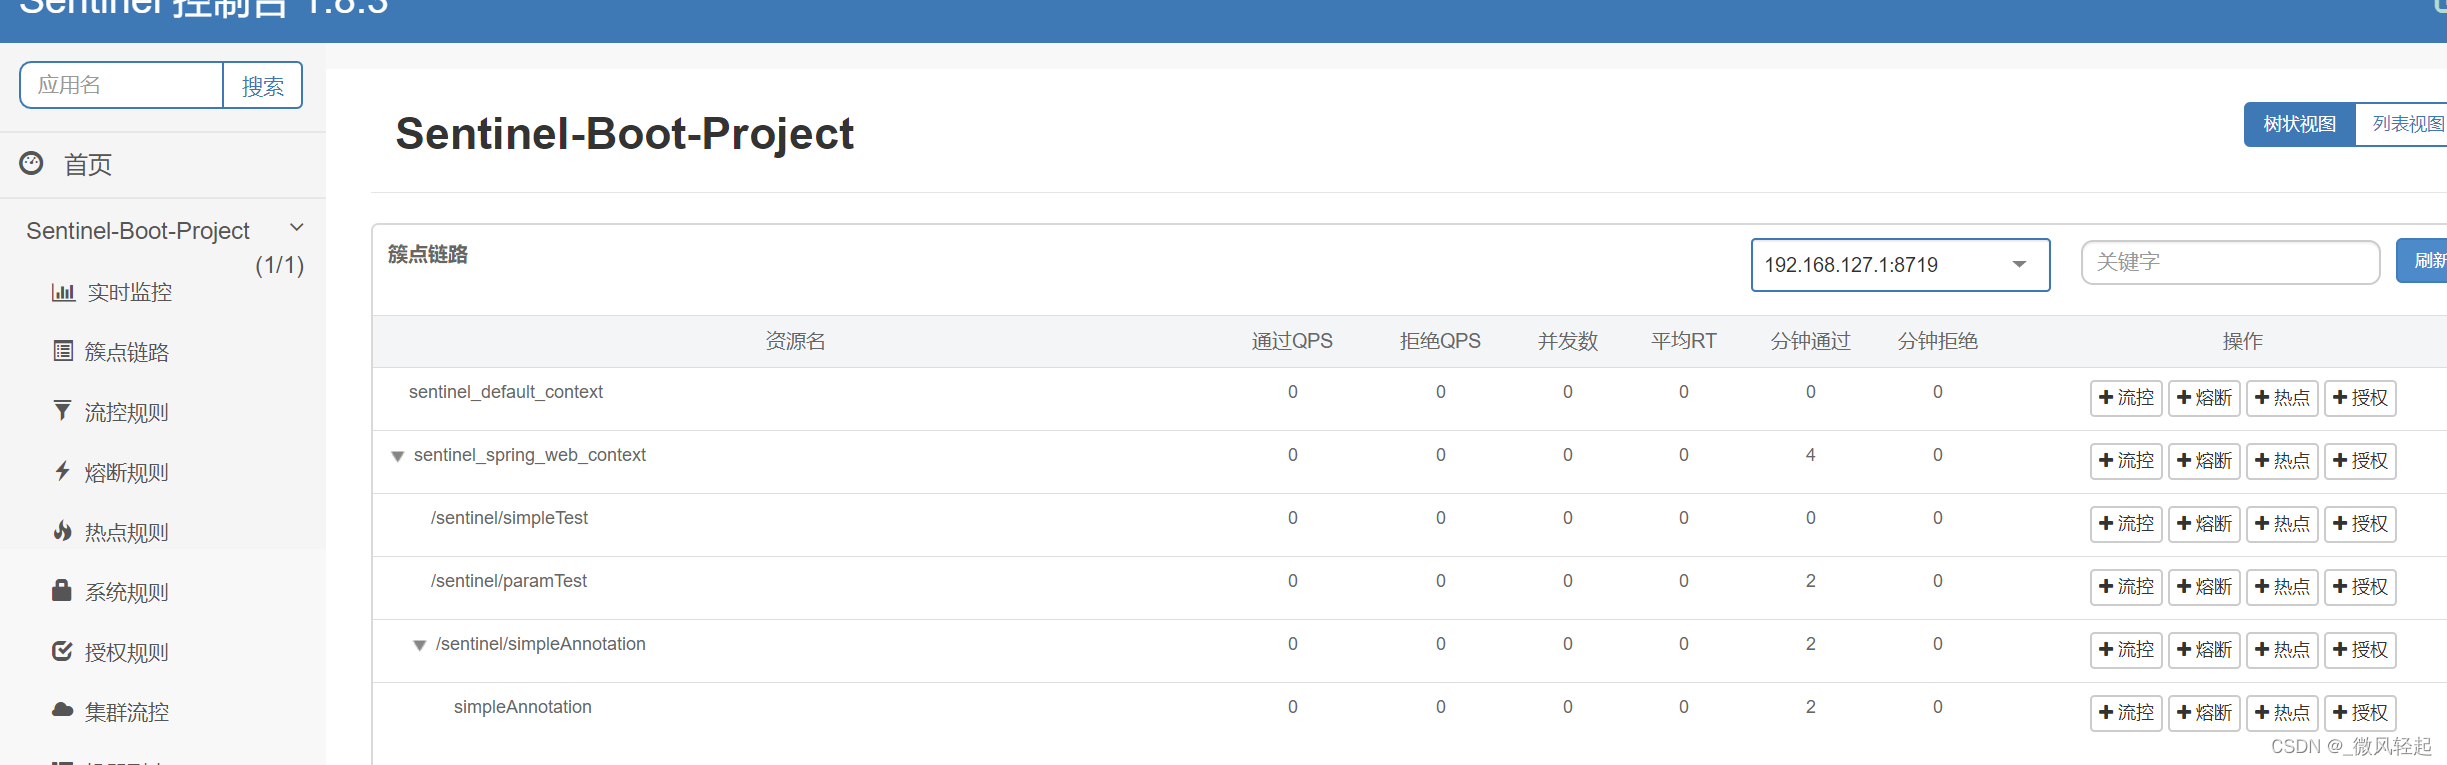Switch to 列表视图 list view
Screen dimensions: 2447x765
click(x=2403, y=125)
